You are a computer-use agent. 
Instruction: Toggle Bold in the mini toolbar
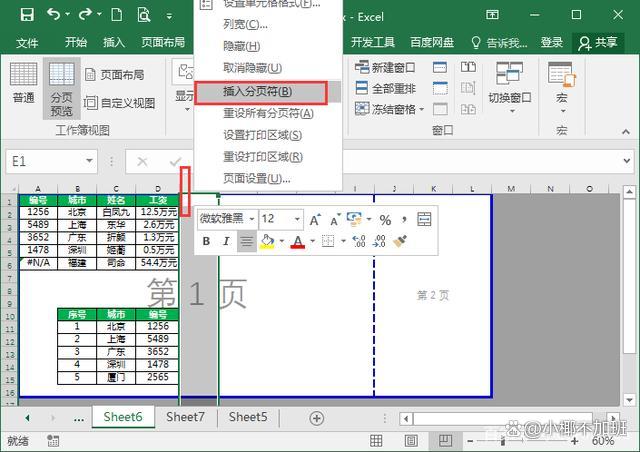(207, 241)
